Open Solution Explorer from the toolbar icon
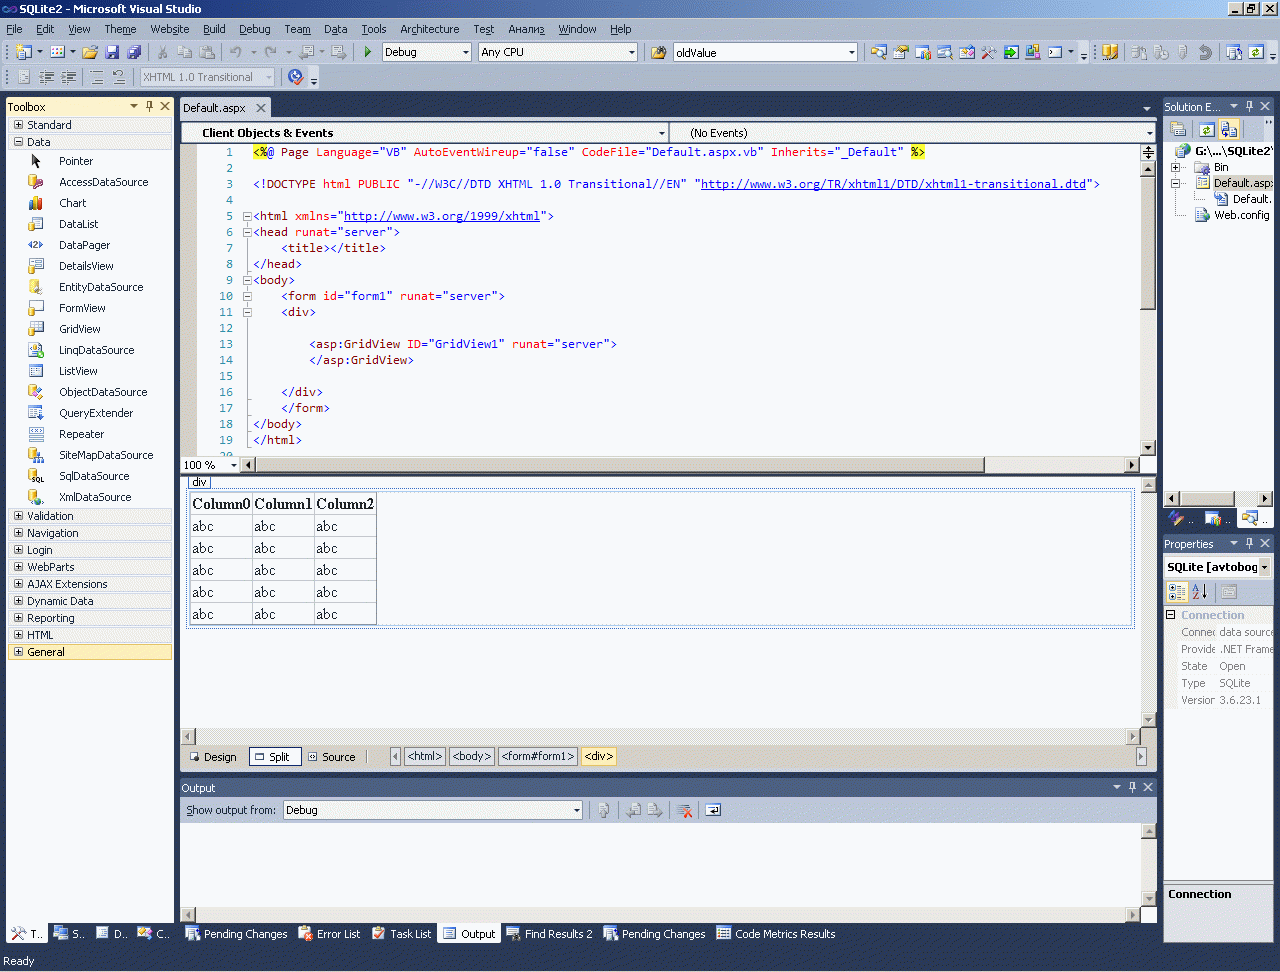This screenshot has height=972, width=1280. [x=879, y=52]
